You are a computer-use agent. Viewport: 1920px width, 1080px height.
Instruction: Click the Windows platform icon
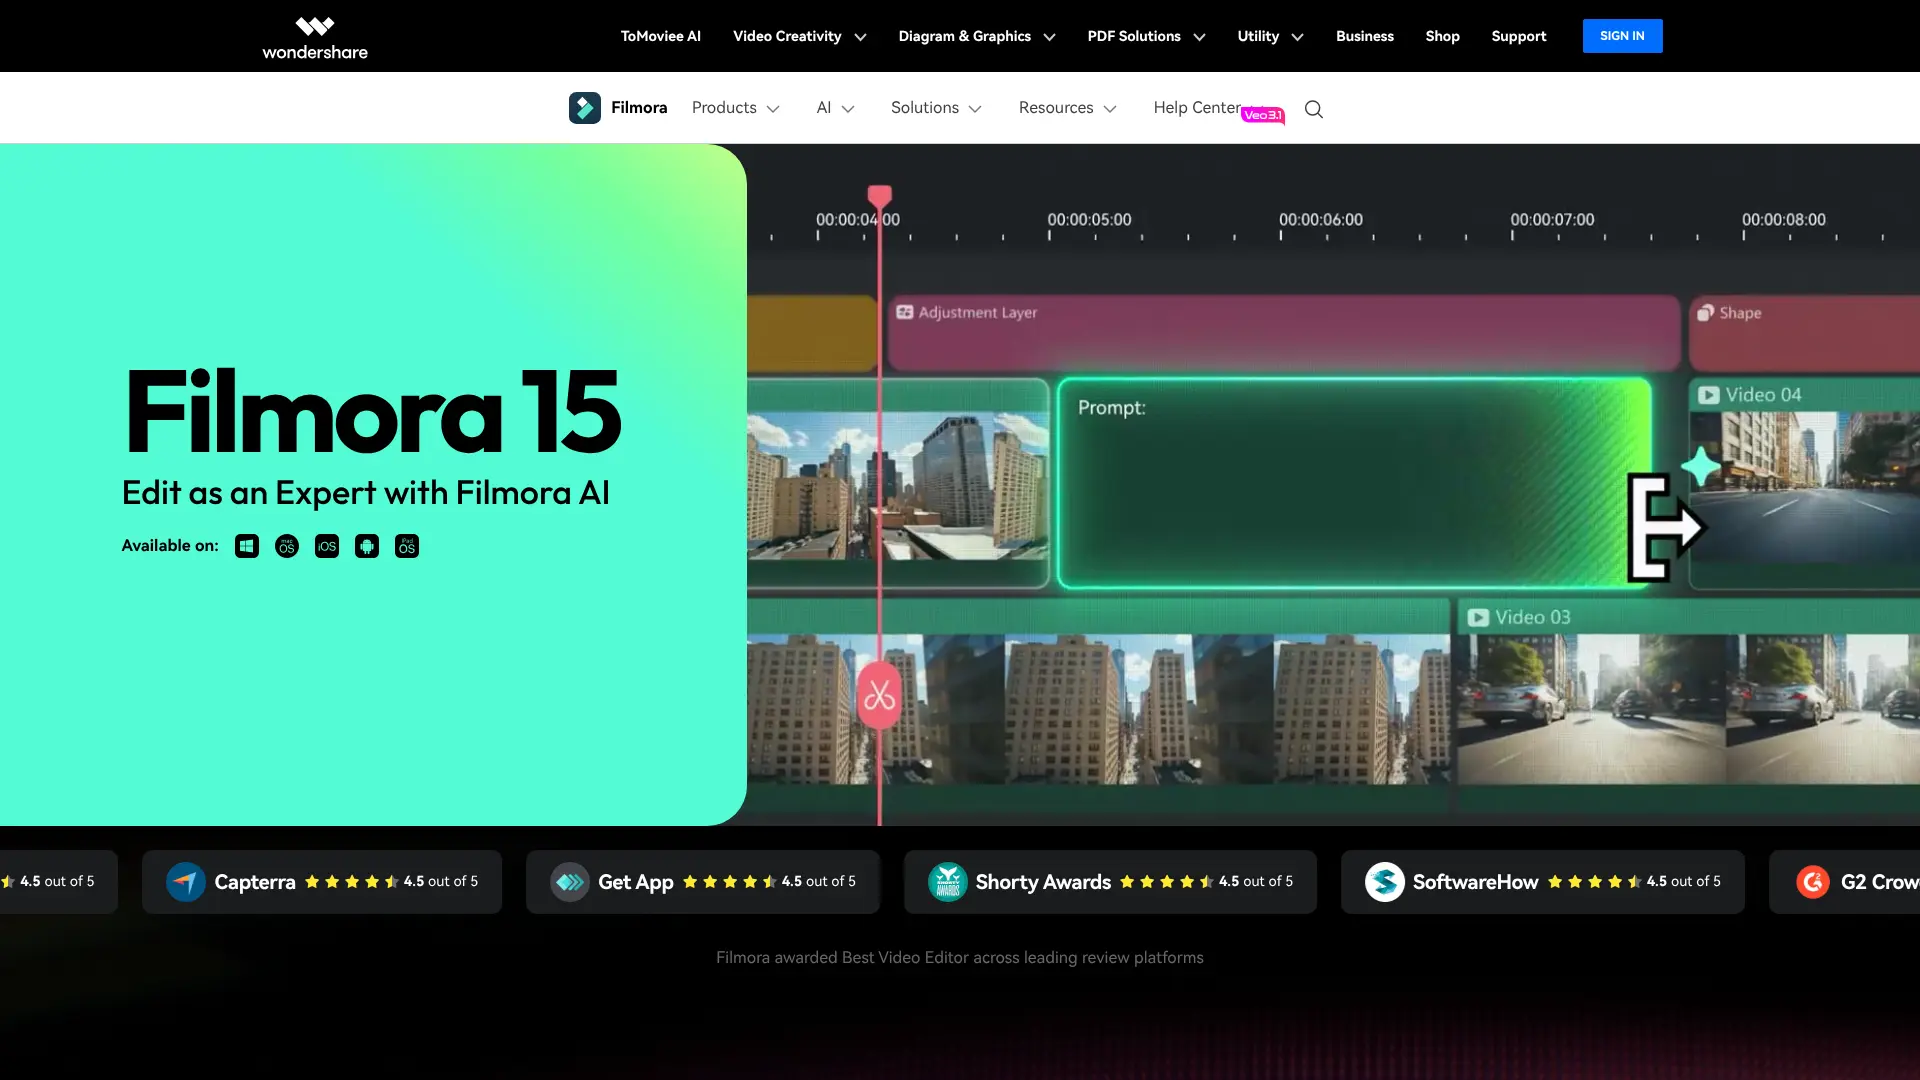pyautogui.click(x=247, y=546)
